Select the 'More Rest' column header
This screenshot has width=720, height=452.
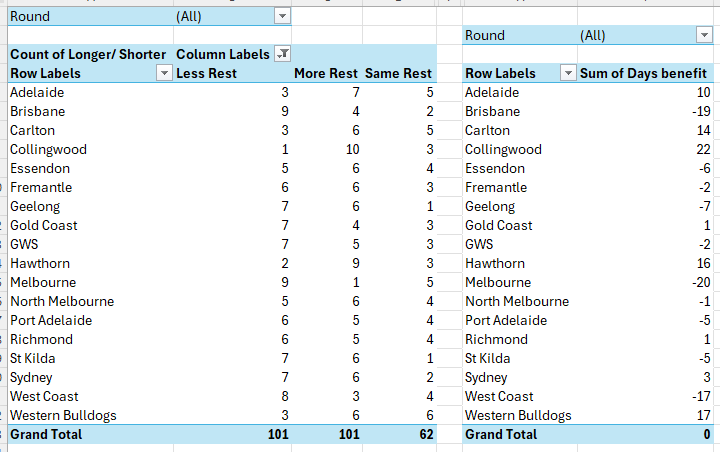[x=326, y=73]
